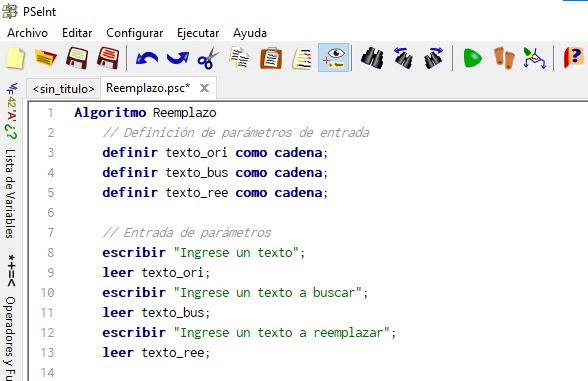
Task: Find previous with the left-arrow binoculars icon
Action: coord(403,58)
